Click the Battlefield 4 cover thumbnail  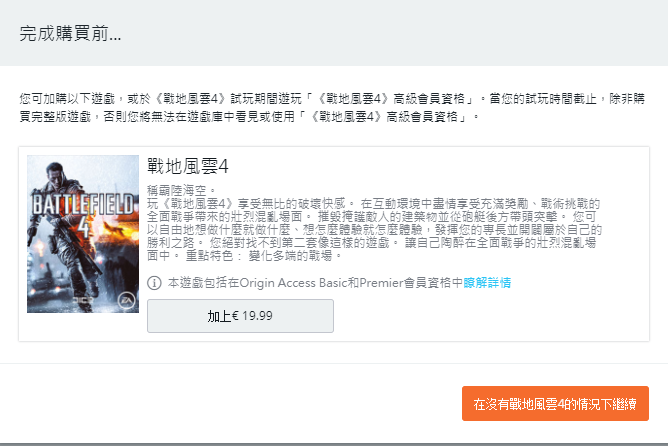pos(83,234)
